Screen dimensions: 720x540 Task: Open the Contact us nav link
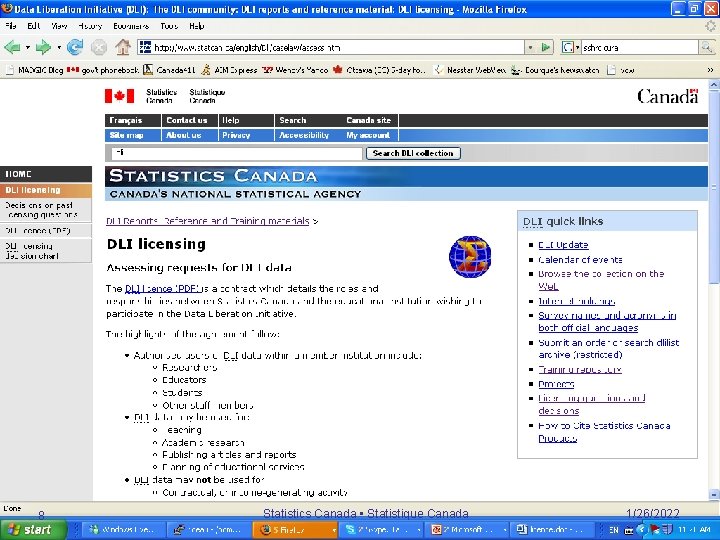coord(187,120)
